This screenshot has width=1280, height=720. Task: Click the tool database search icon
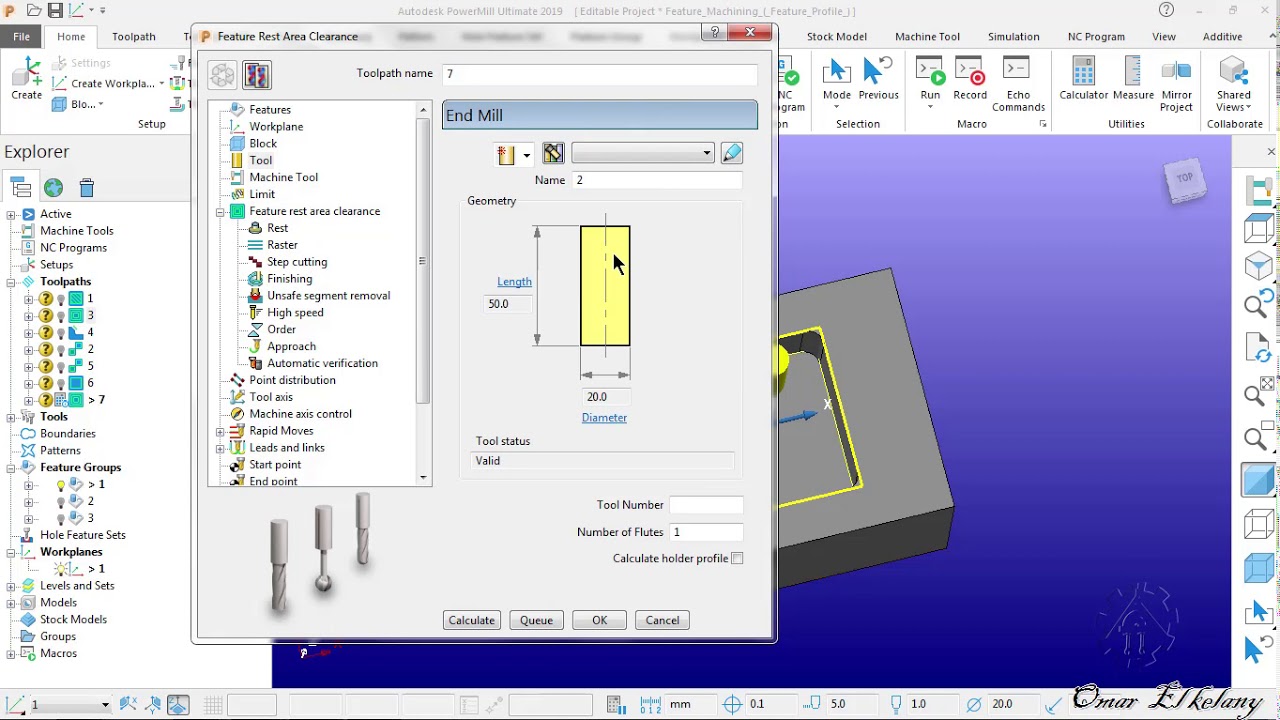[553, 153]
